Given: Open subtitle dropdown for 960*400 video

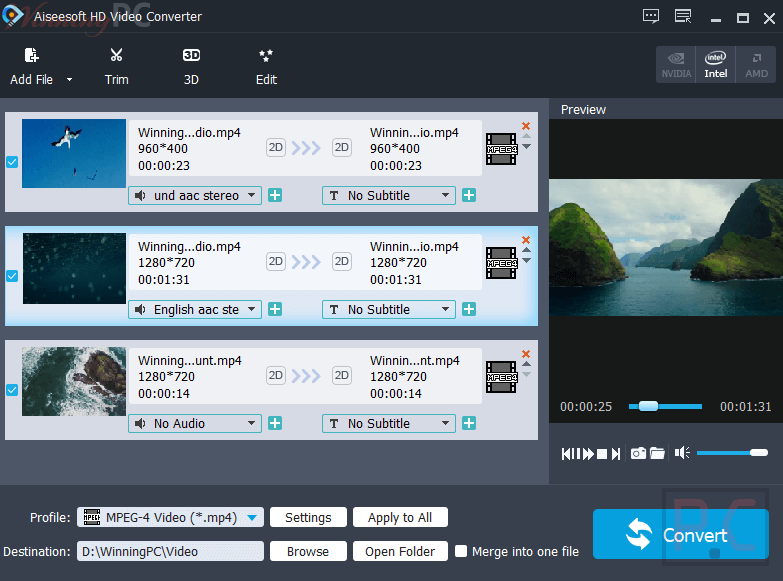Looking at the screenshot, I should pos(389,195).
